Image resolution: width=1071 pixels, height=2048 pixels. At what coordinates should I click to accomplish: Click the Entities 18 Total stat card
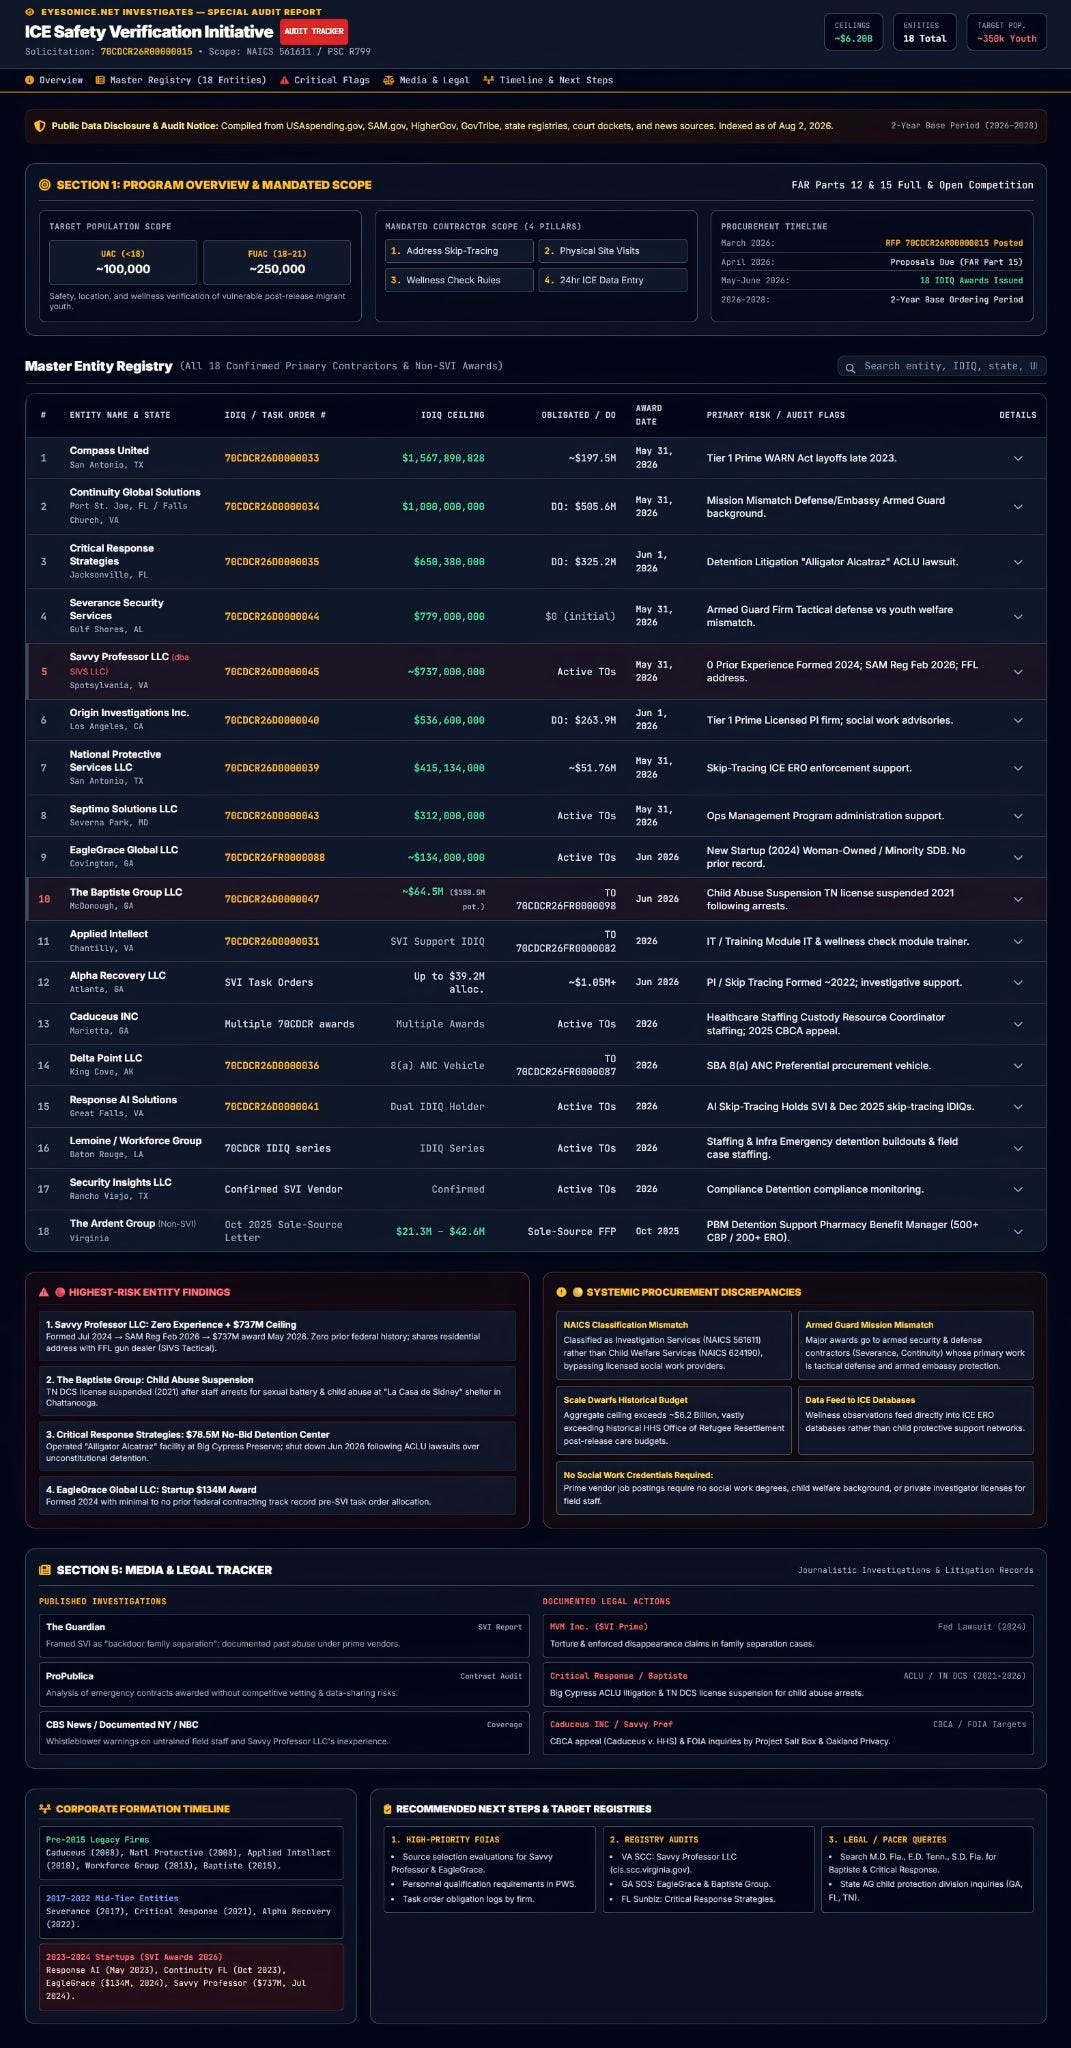coord(924,32)
